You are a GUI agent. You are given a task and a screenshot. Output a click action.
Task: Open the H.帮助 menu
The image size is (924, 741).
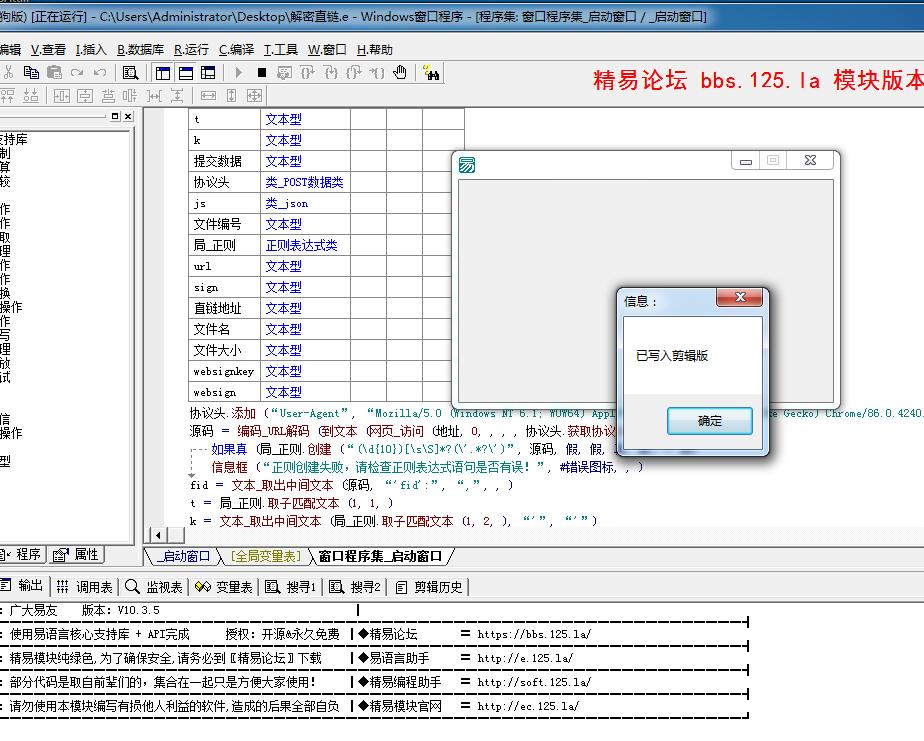[375, 50]
